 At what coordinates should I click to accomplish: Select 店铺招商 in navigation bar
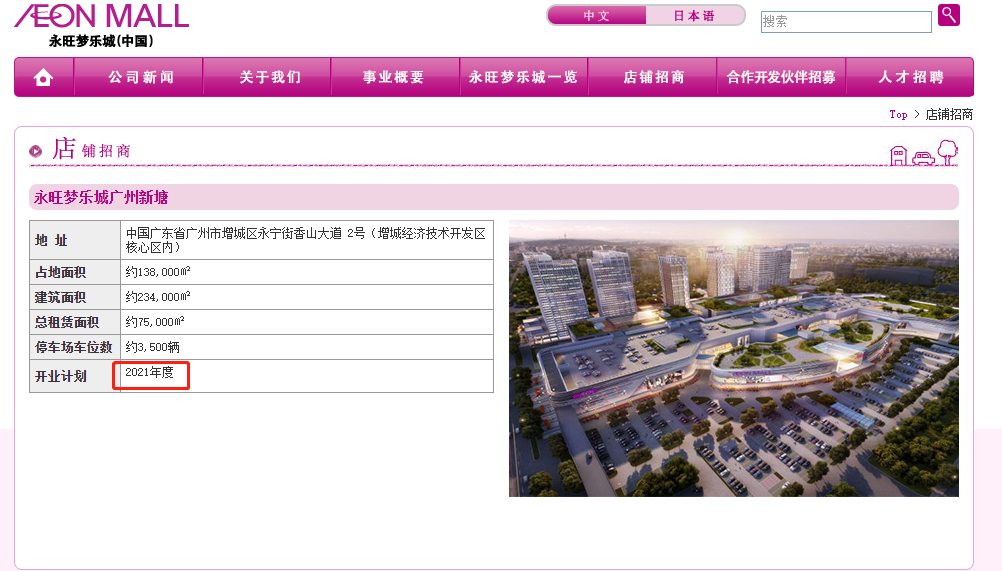[653, 78]
